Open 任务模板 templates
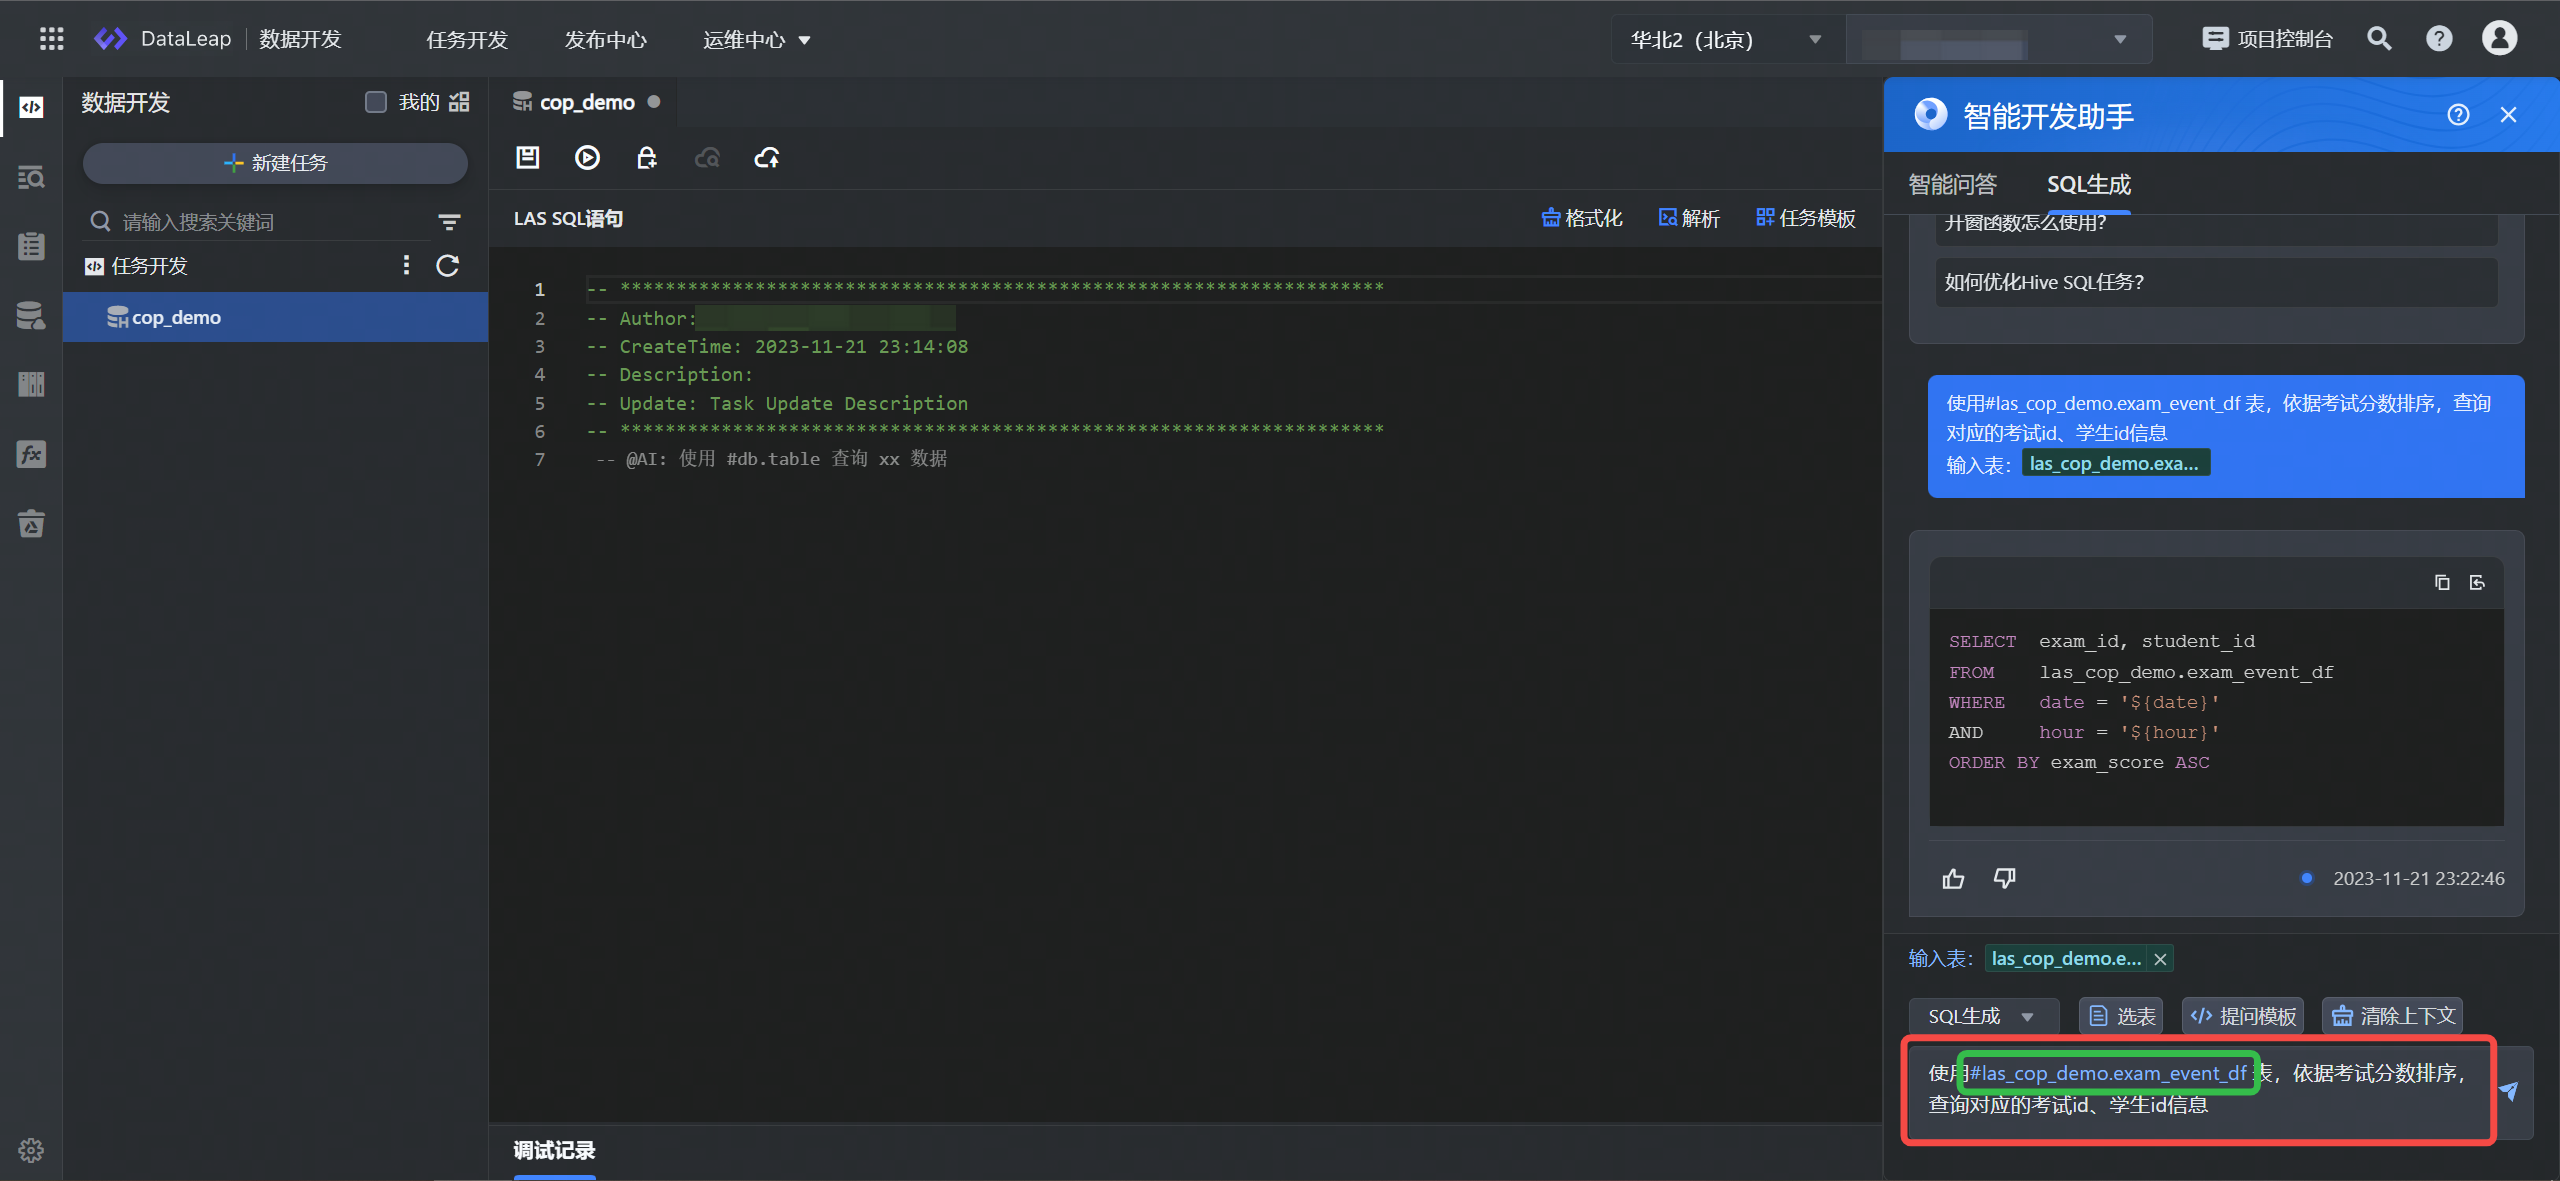 pyautogui.click(x=1806, y=218)
